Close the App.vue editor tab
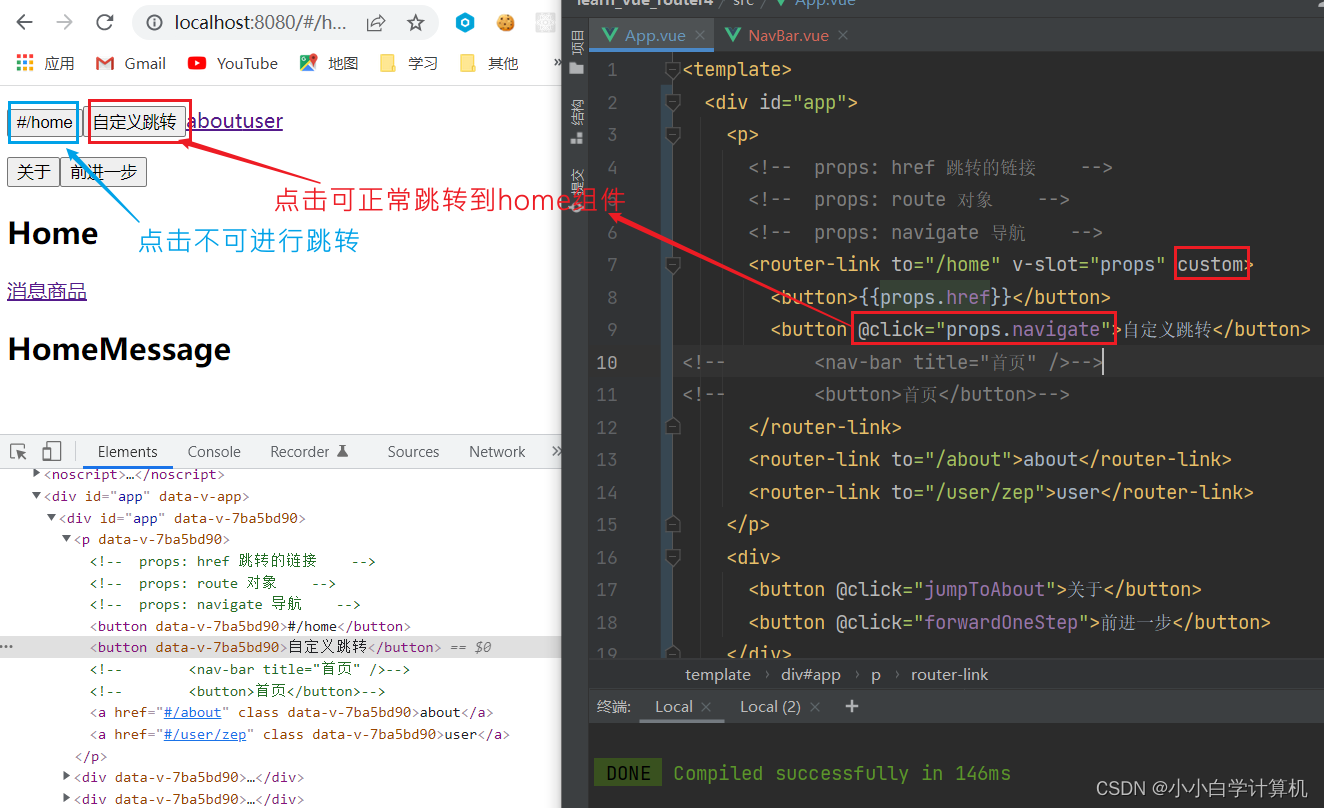This screenshot has width=1324, height=808. point(700,35)
